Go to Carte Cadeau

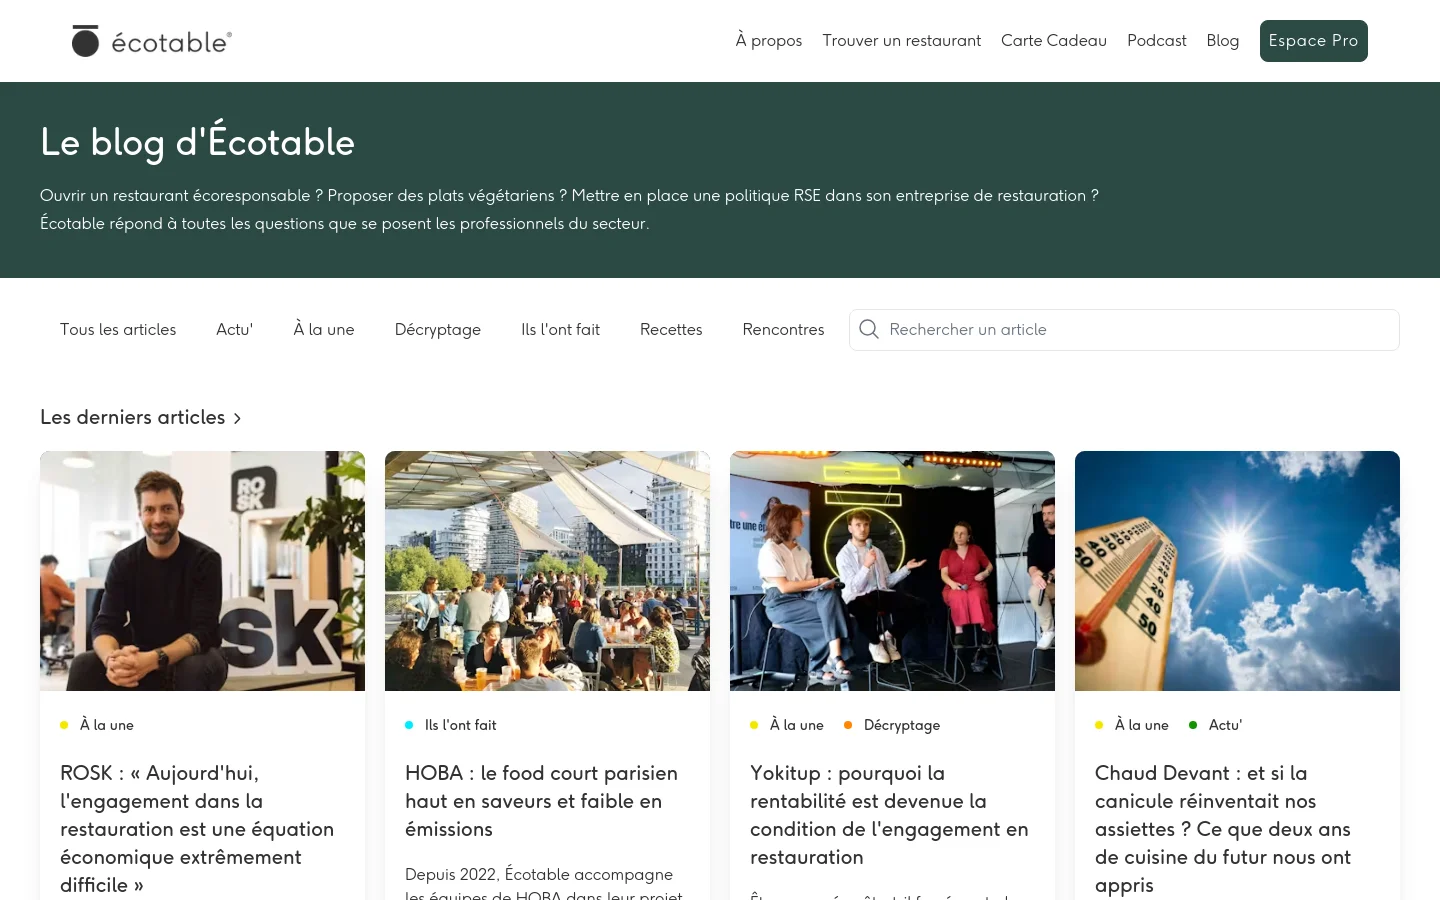(1053, 40)
